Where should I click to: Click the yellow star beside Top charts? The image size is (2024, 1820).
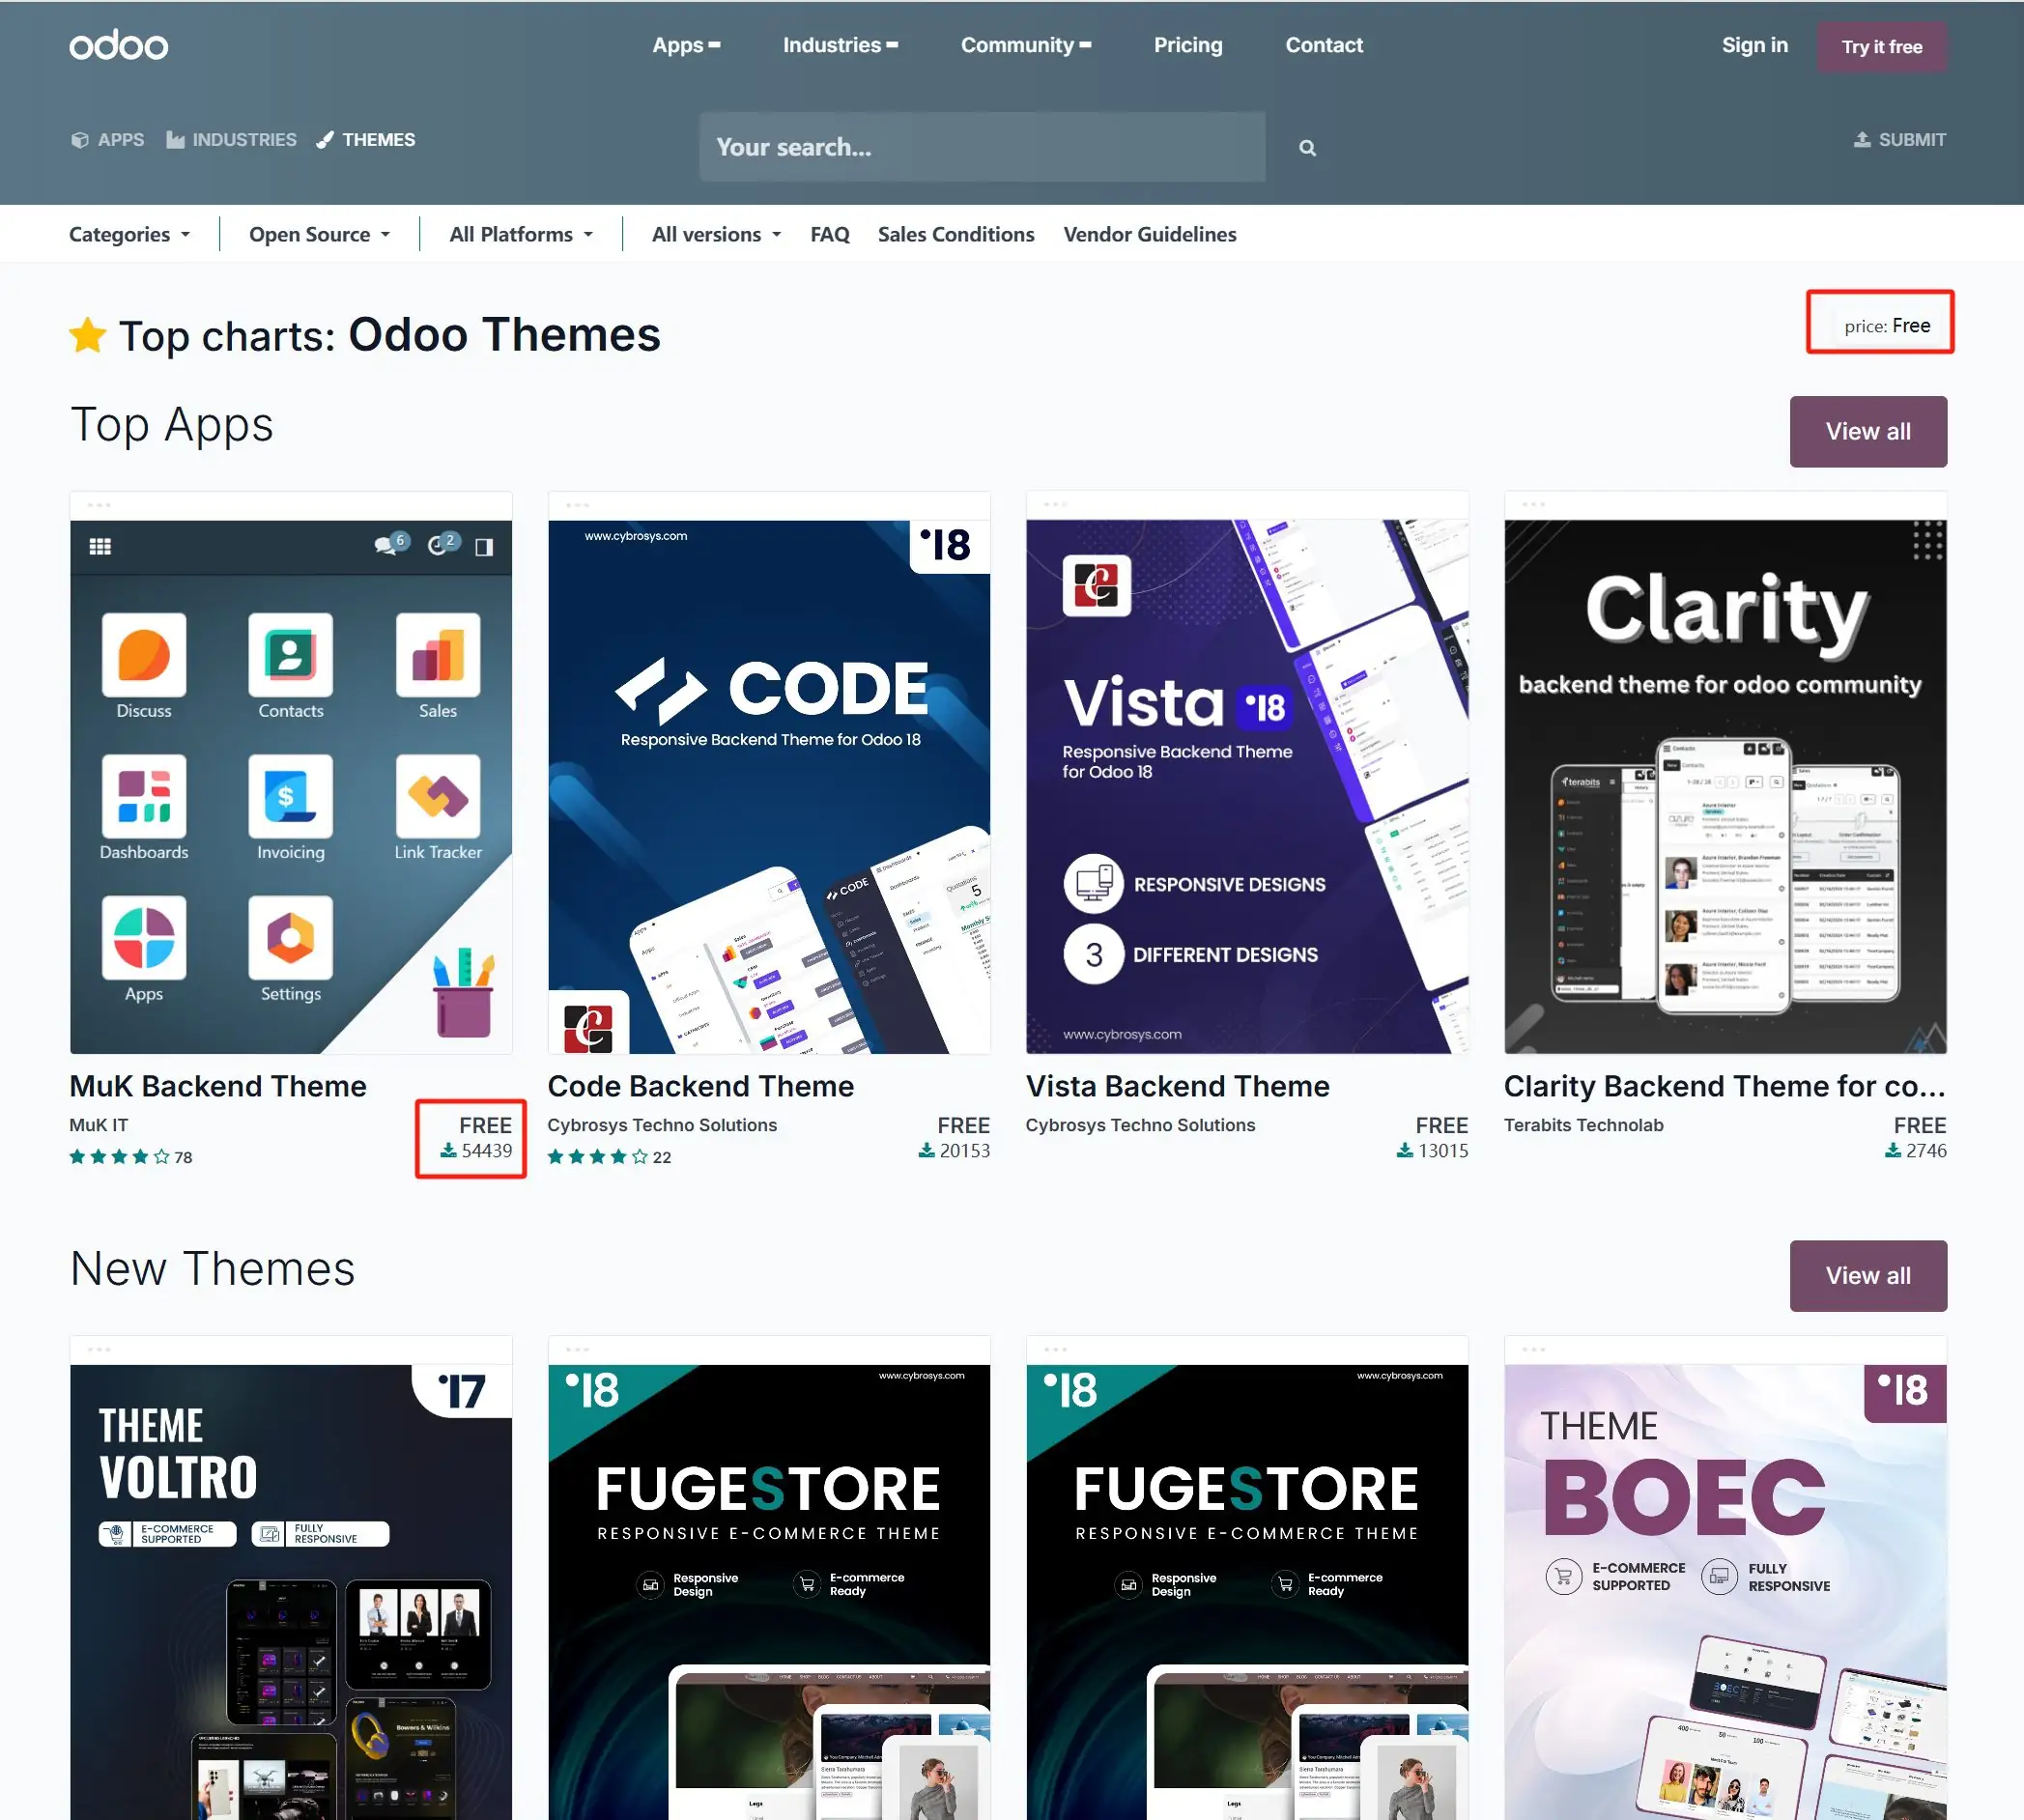(88, 336)
